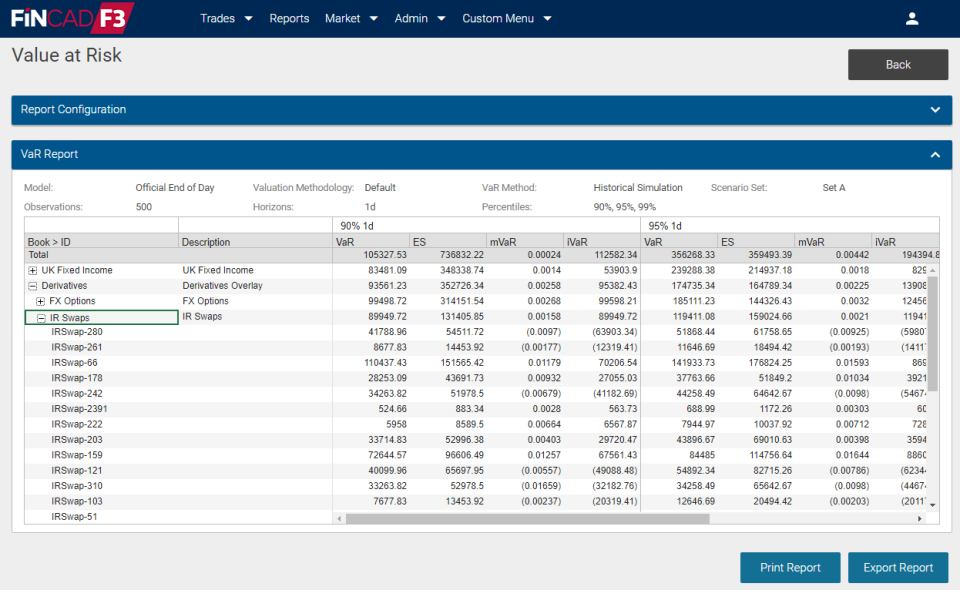The height and width of the screenshot is (590, 960).
Task: Open the Admin menu
Action: [412, 18]
